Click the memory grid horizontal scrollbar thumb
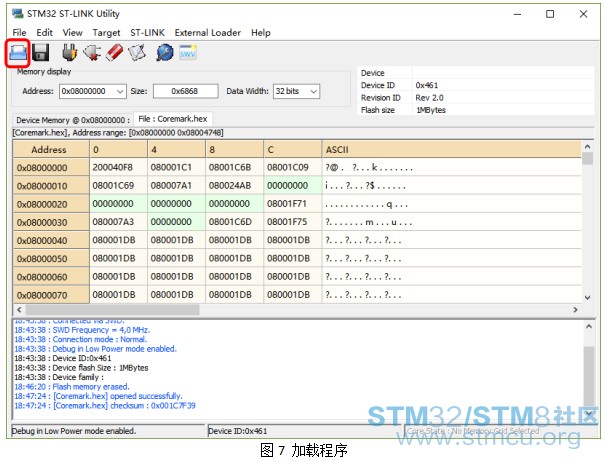 coord(112,310)
